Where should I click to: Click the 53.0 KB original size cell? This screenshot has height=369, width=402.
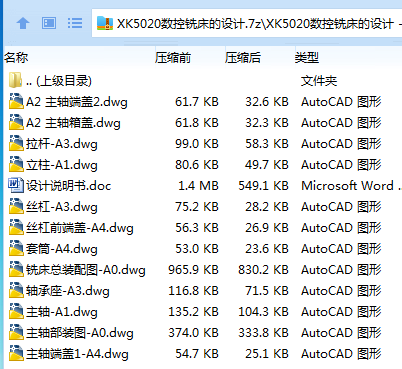[x=197, y=249]
